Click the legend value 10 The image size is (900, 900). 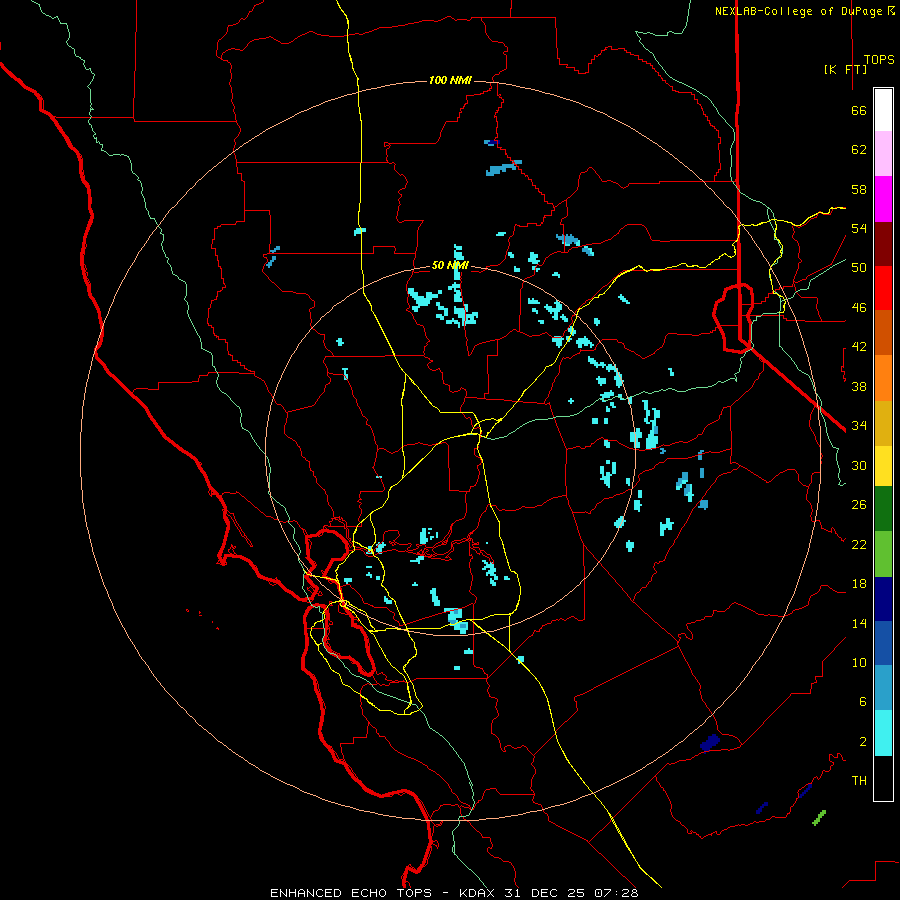pyautogui.click(x=859, y=662)
